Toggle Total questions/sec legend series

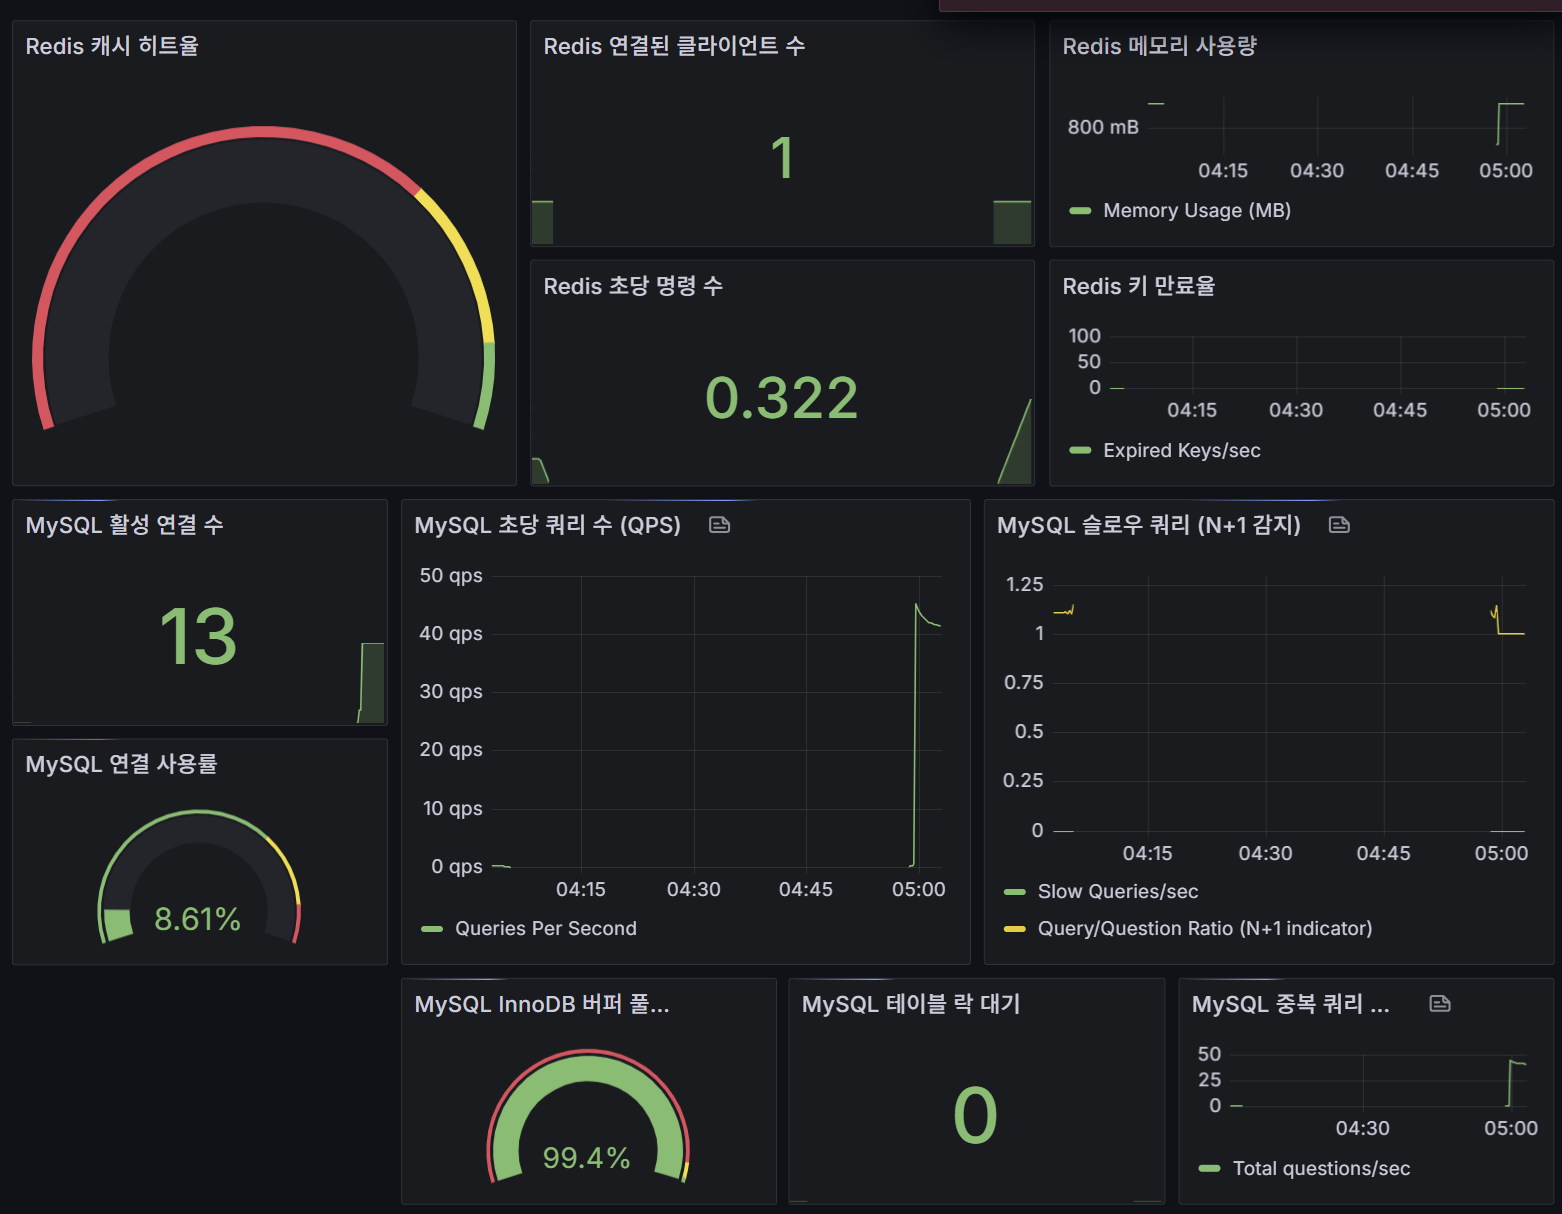click(1320, 1169)
